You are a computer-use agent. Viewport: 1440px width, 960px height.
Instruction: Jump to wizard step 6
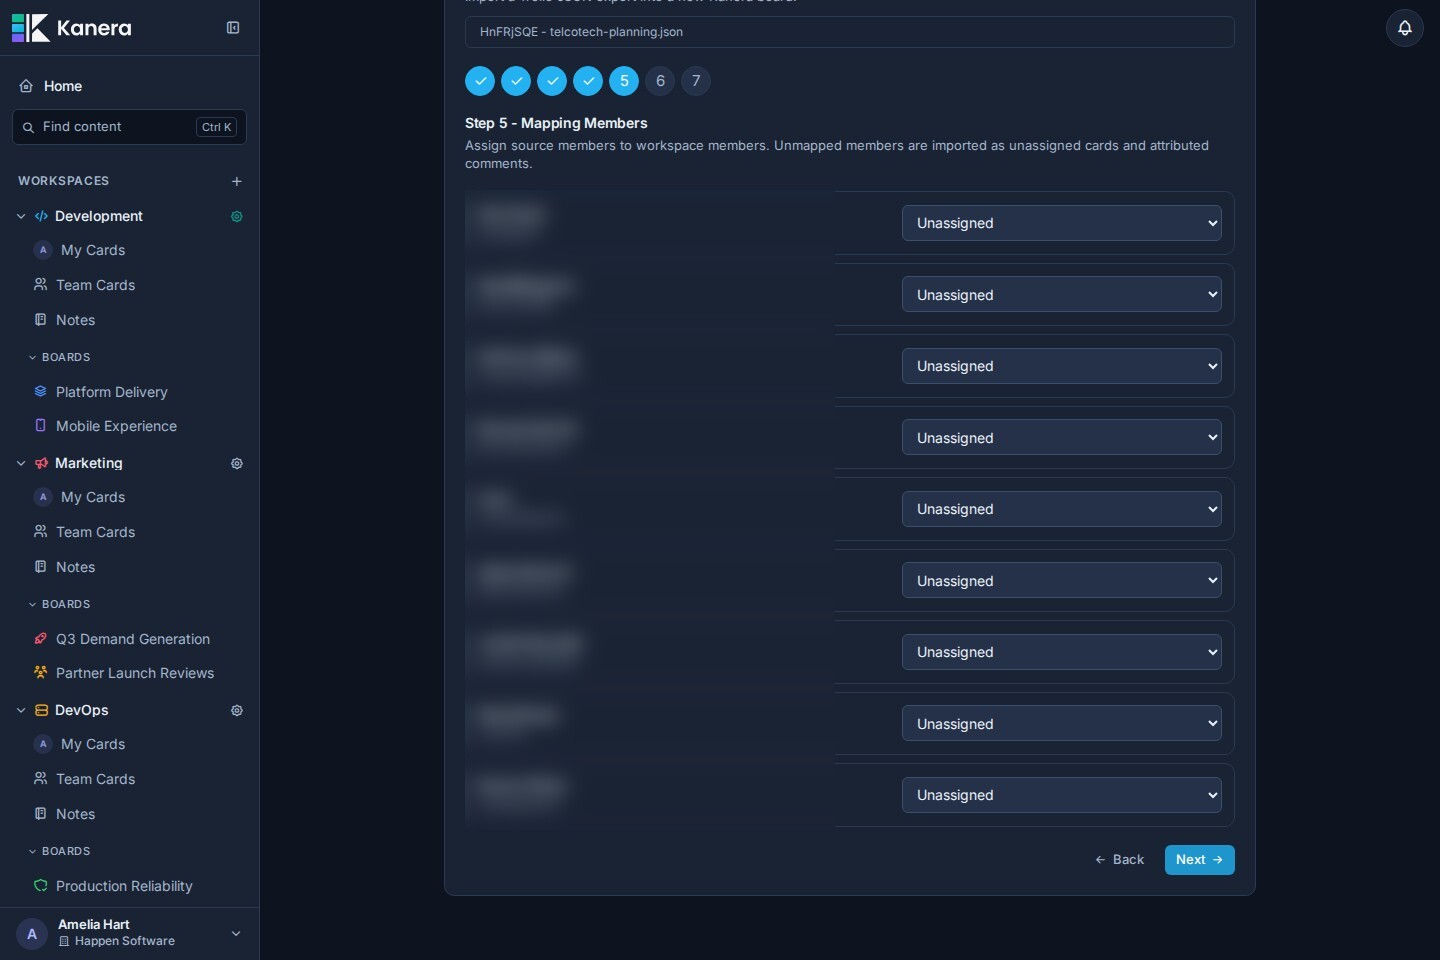click(x=660, y=81)
